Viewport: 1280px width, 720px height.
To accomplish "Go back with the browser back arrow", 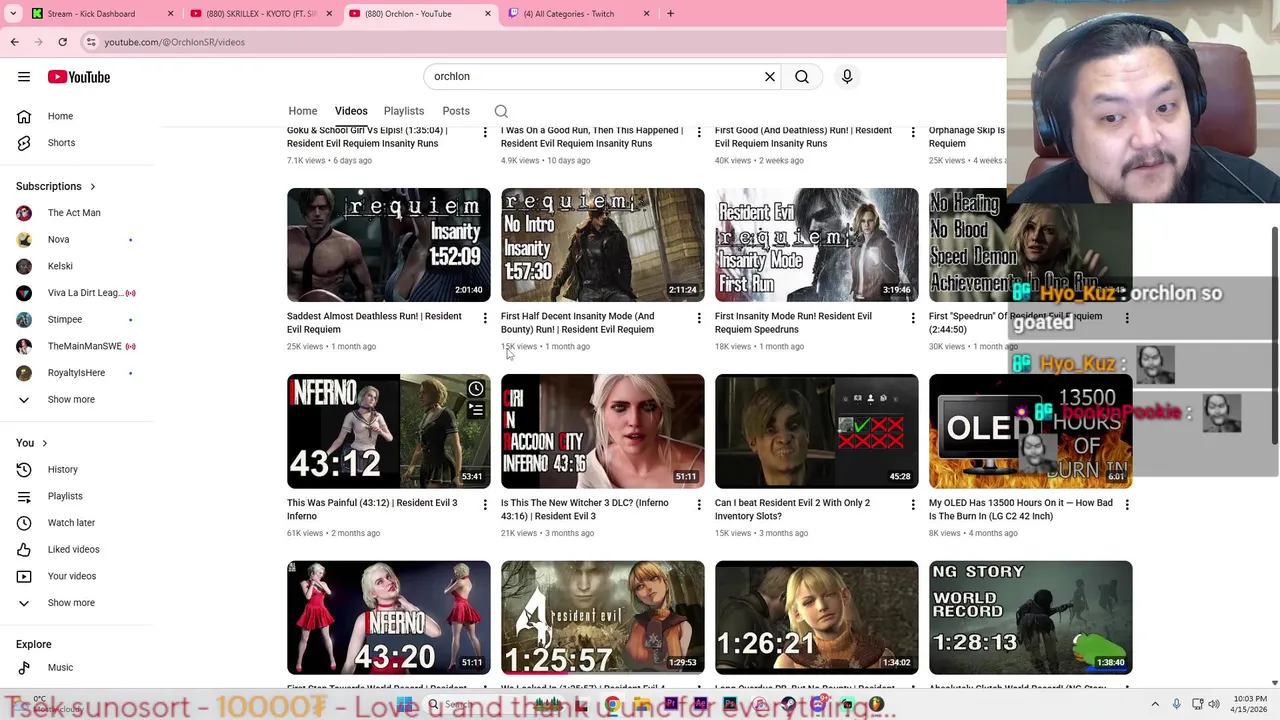I will (x=14, y=42).
